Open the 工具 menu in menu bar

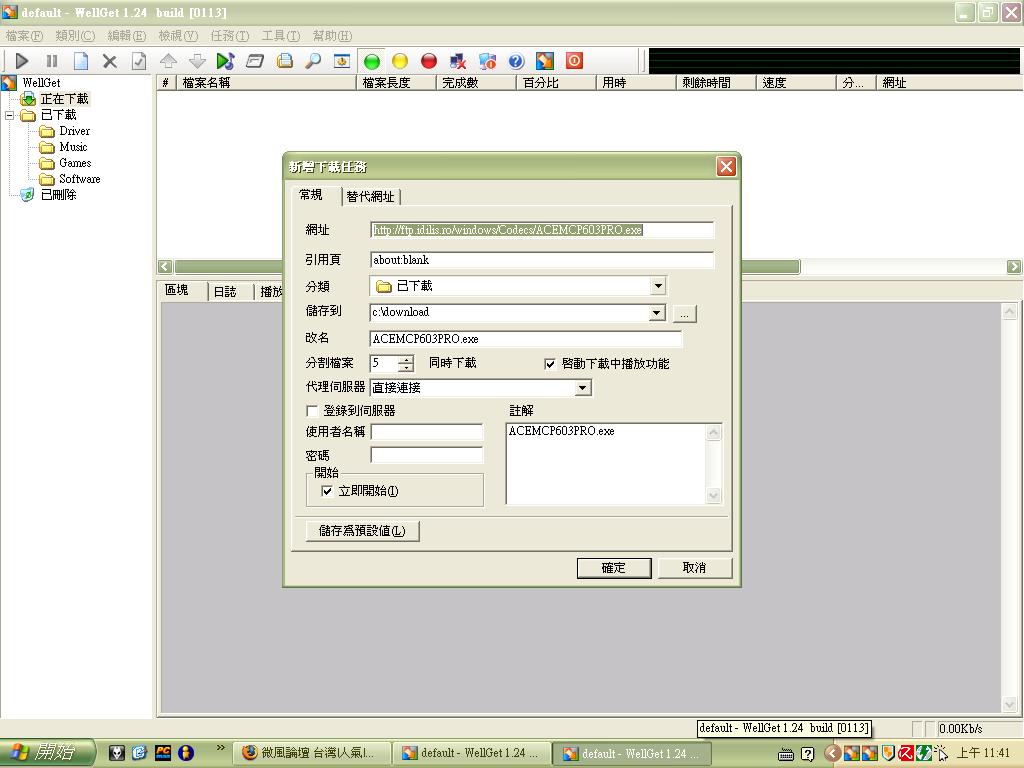point(279,36)
